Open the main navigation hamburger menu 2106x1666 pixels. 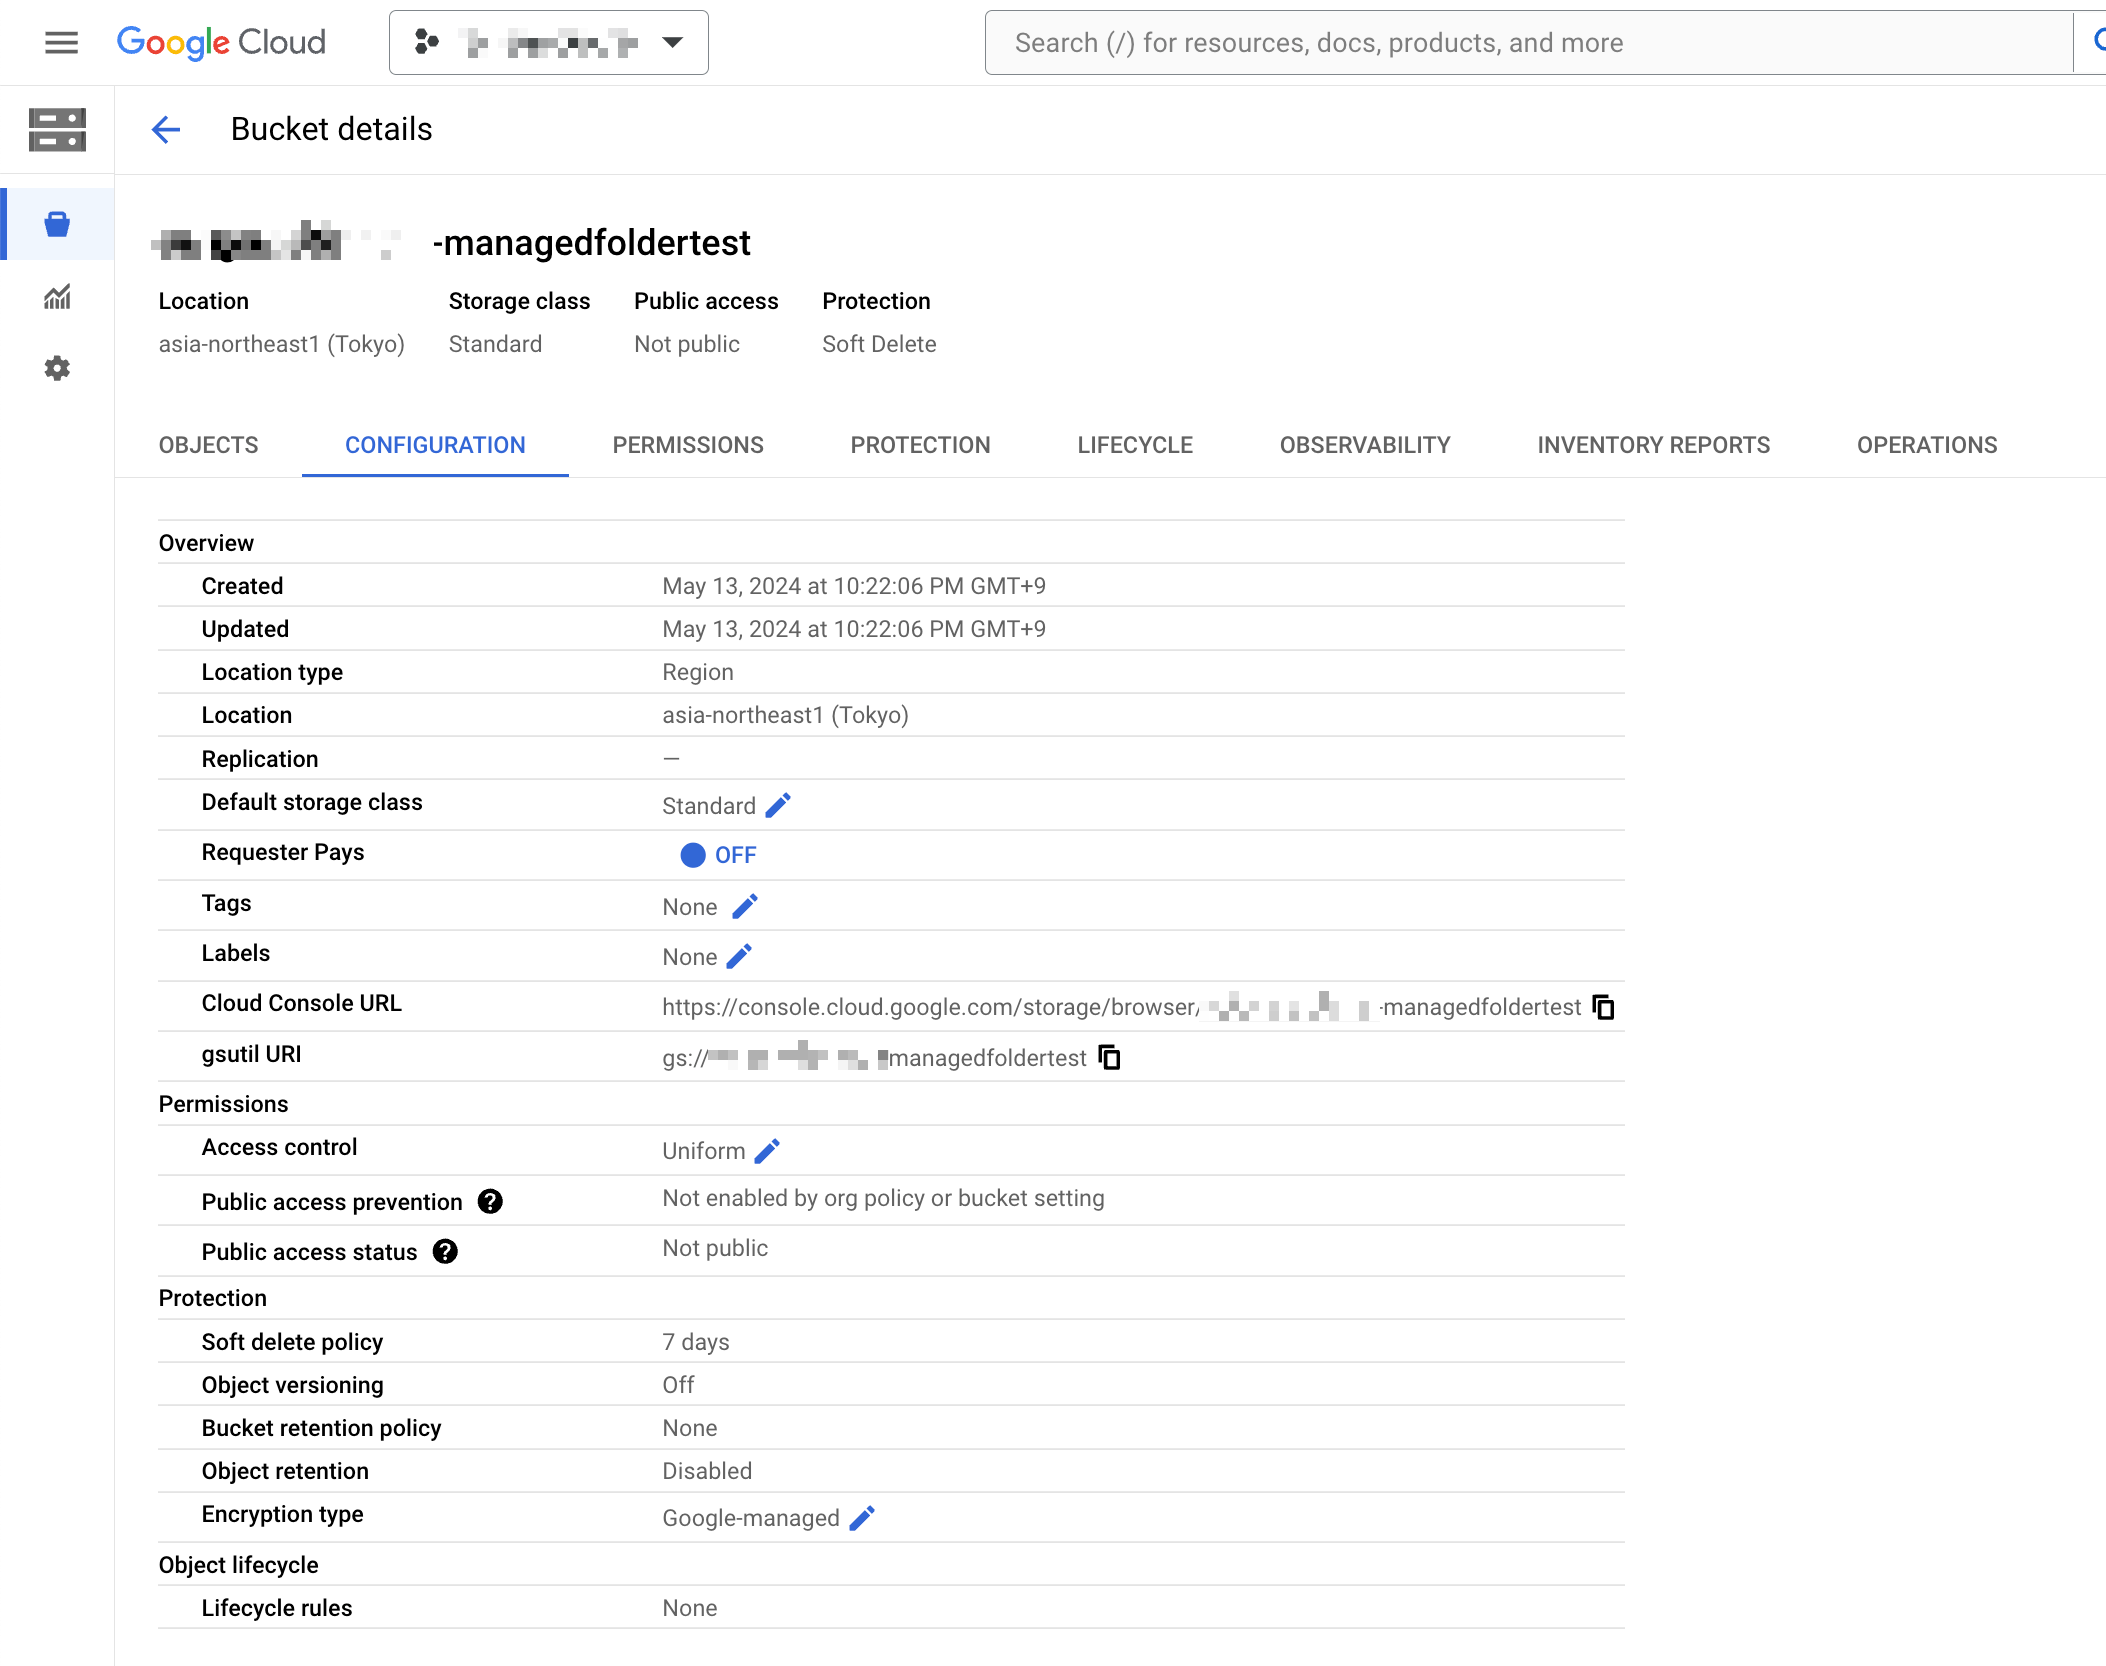pos(61,42)
